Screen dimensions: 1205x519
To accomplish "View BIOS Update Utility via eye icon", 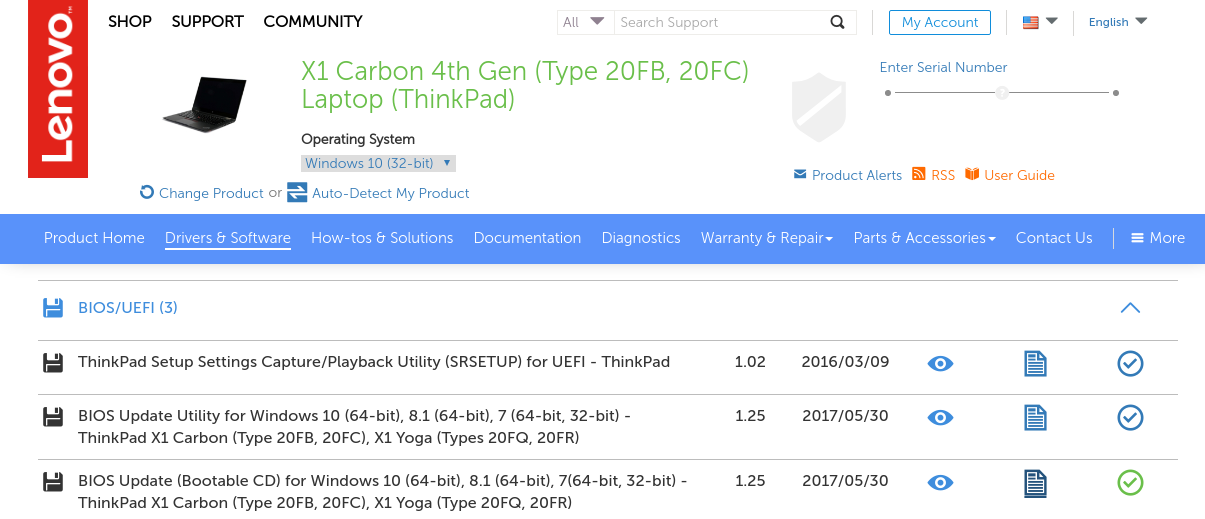I will (x=940, y=417).
